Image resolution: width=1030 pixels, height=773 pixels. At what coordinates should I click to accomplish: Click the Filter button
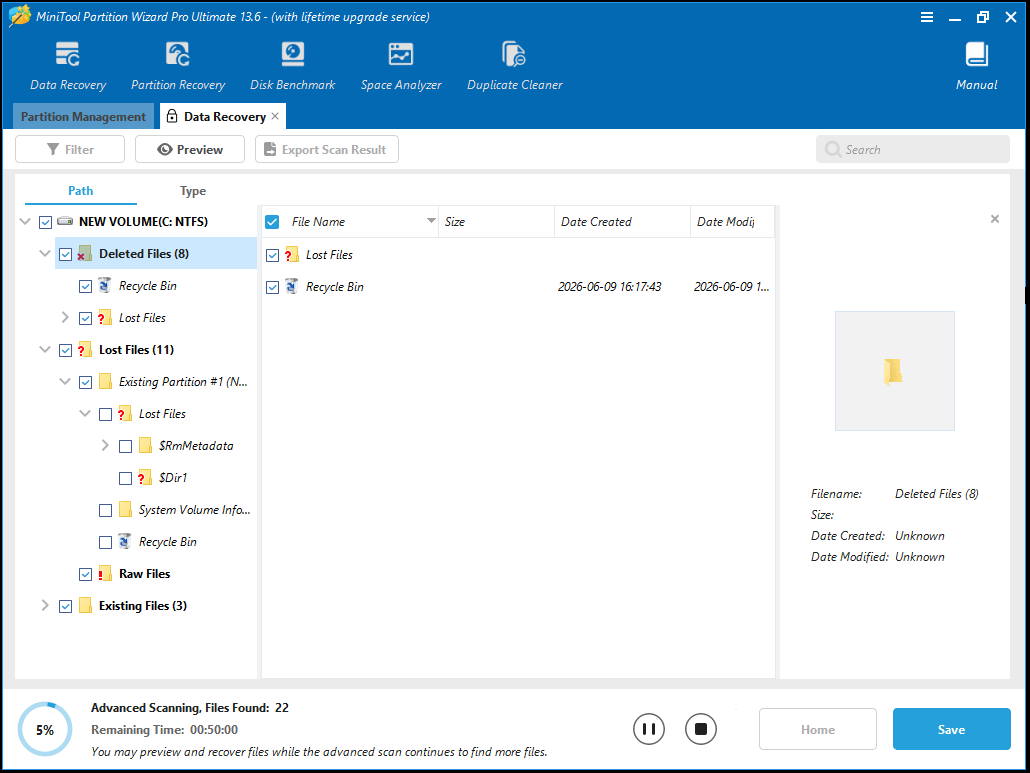pos(70,149)
